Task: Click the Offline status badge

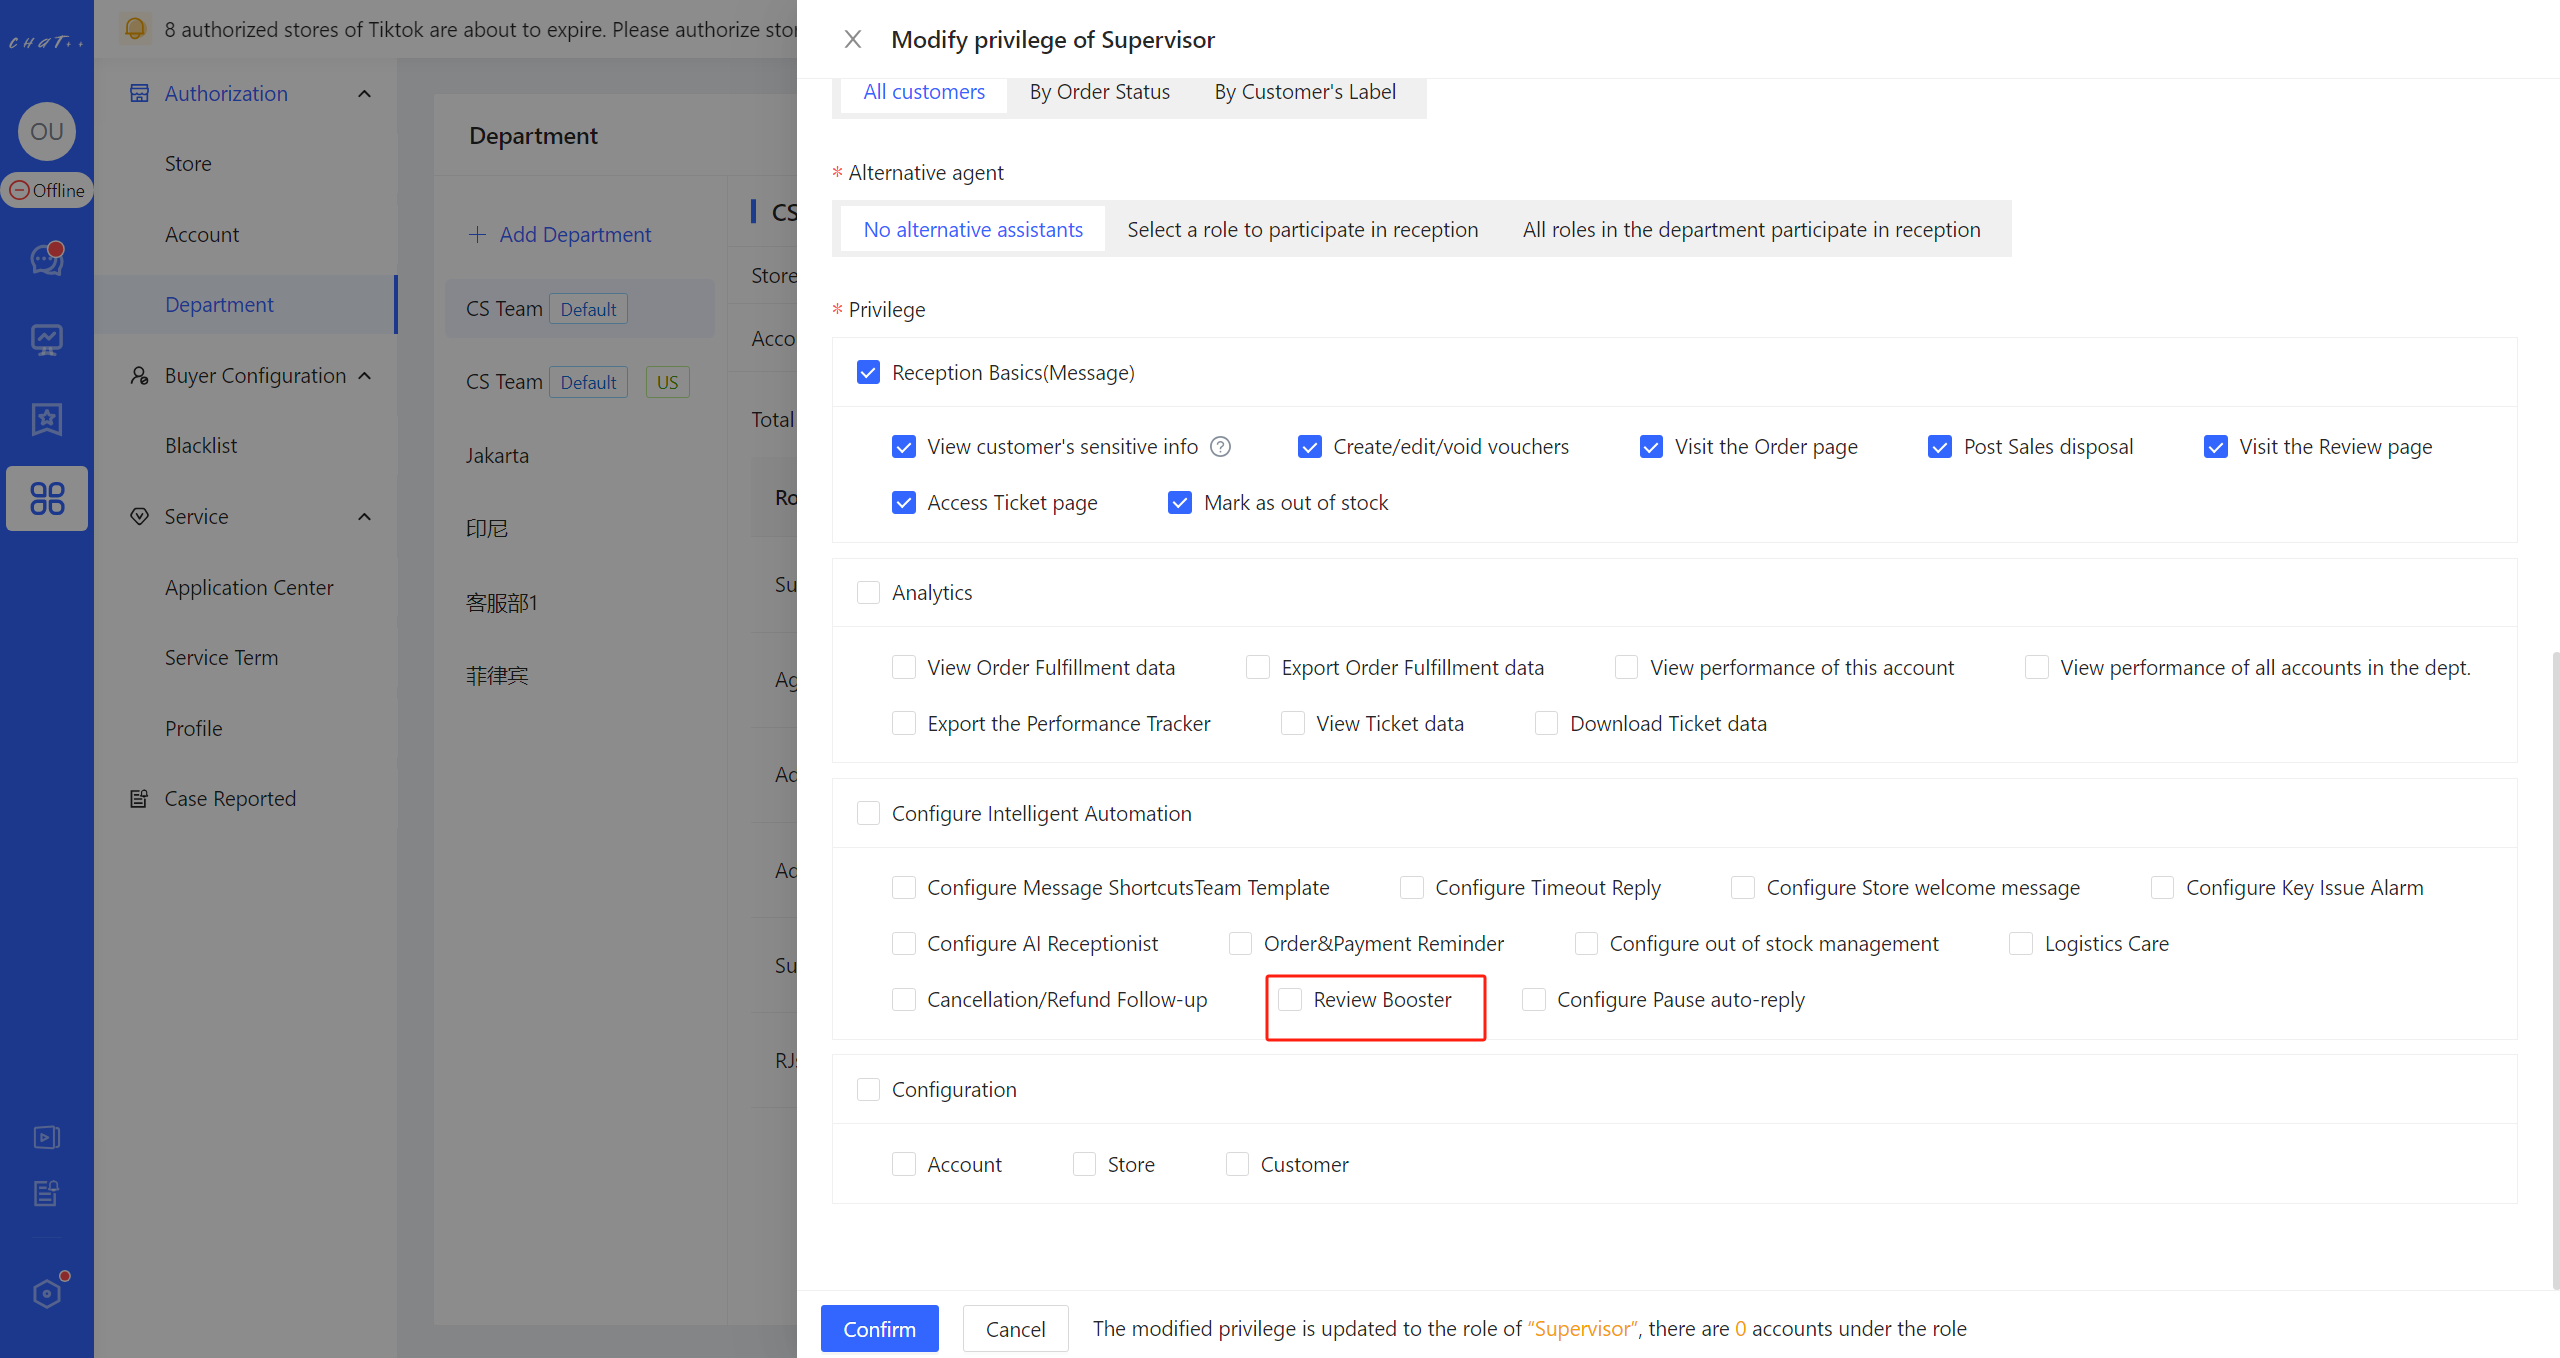Action: click(47, 190)
